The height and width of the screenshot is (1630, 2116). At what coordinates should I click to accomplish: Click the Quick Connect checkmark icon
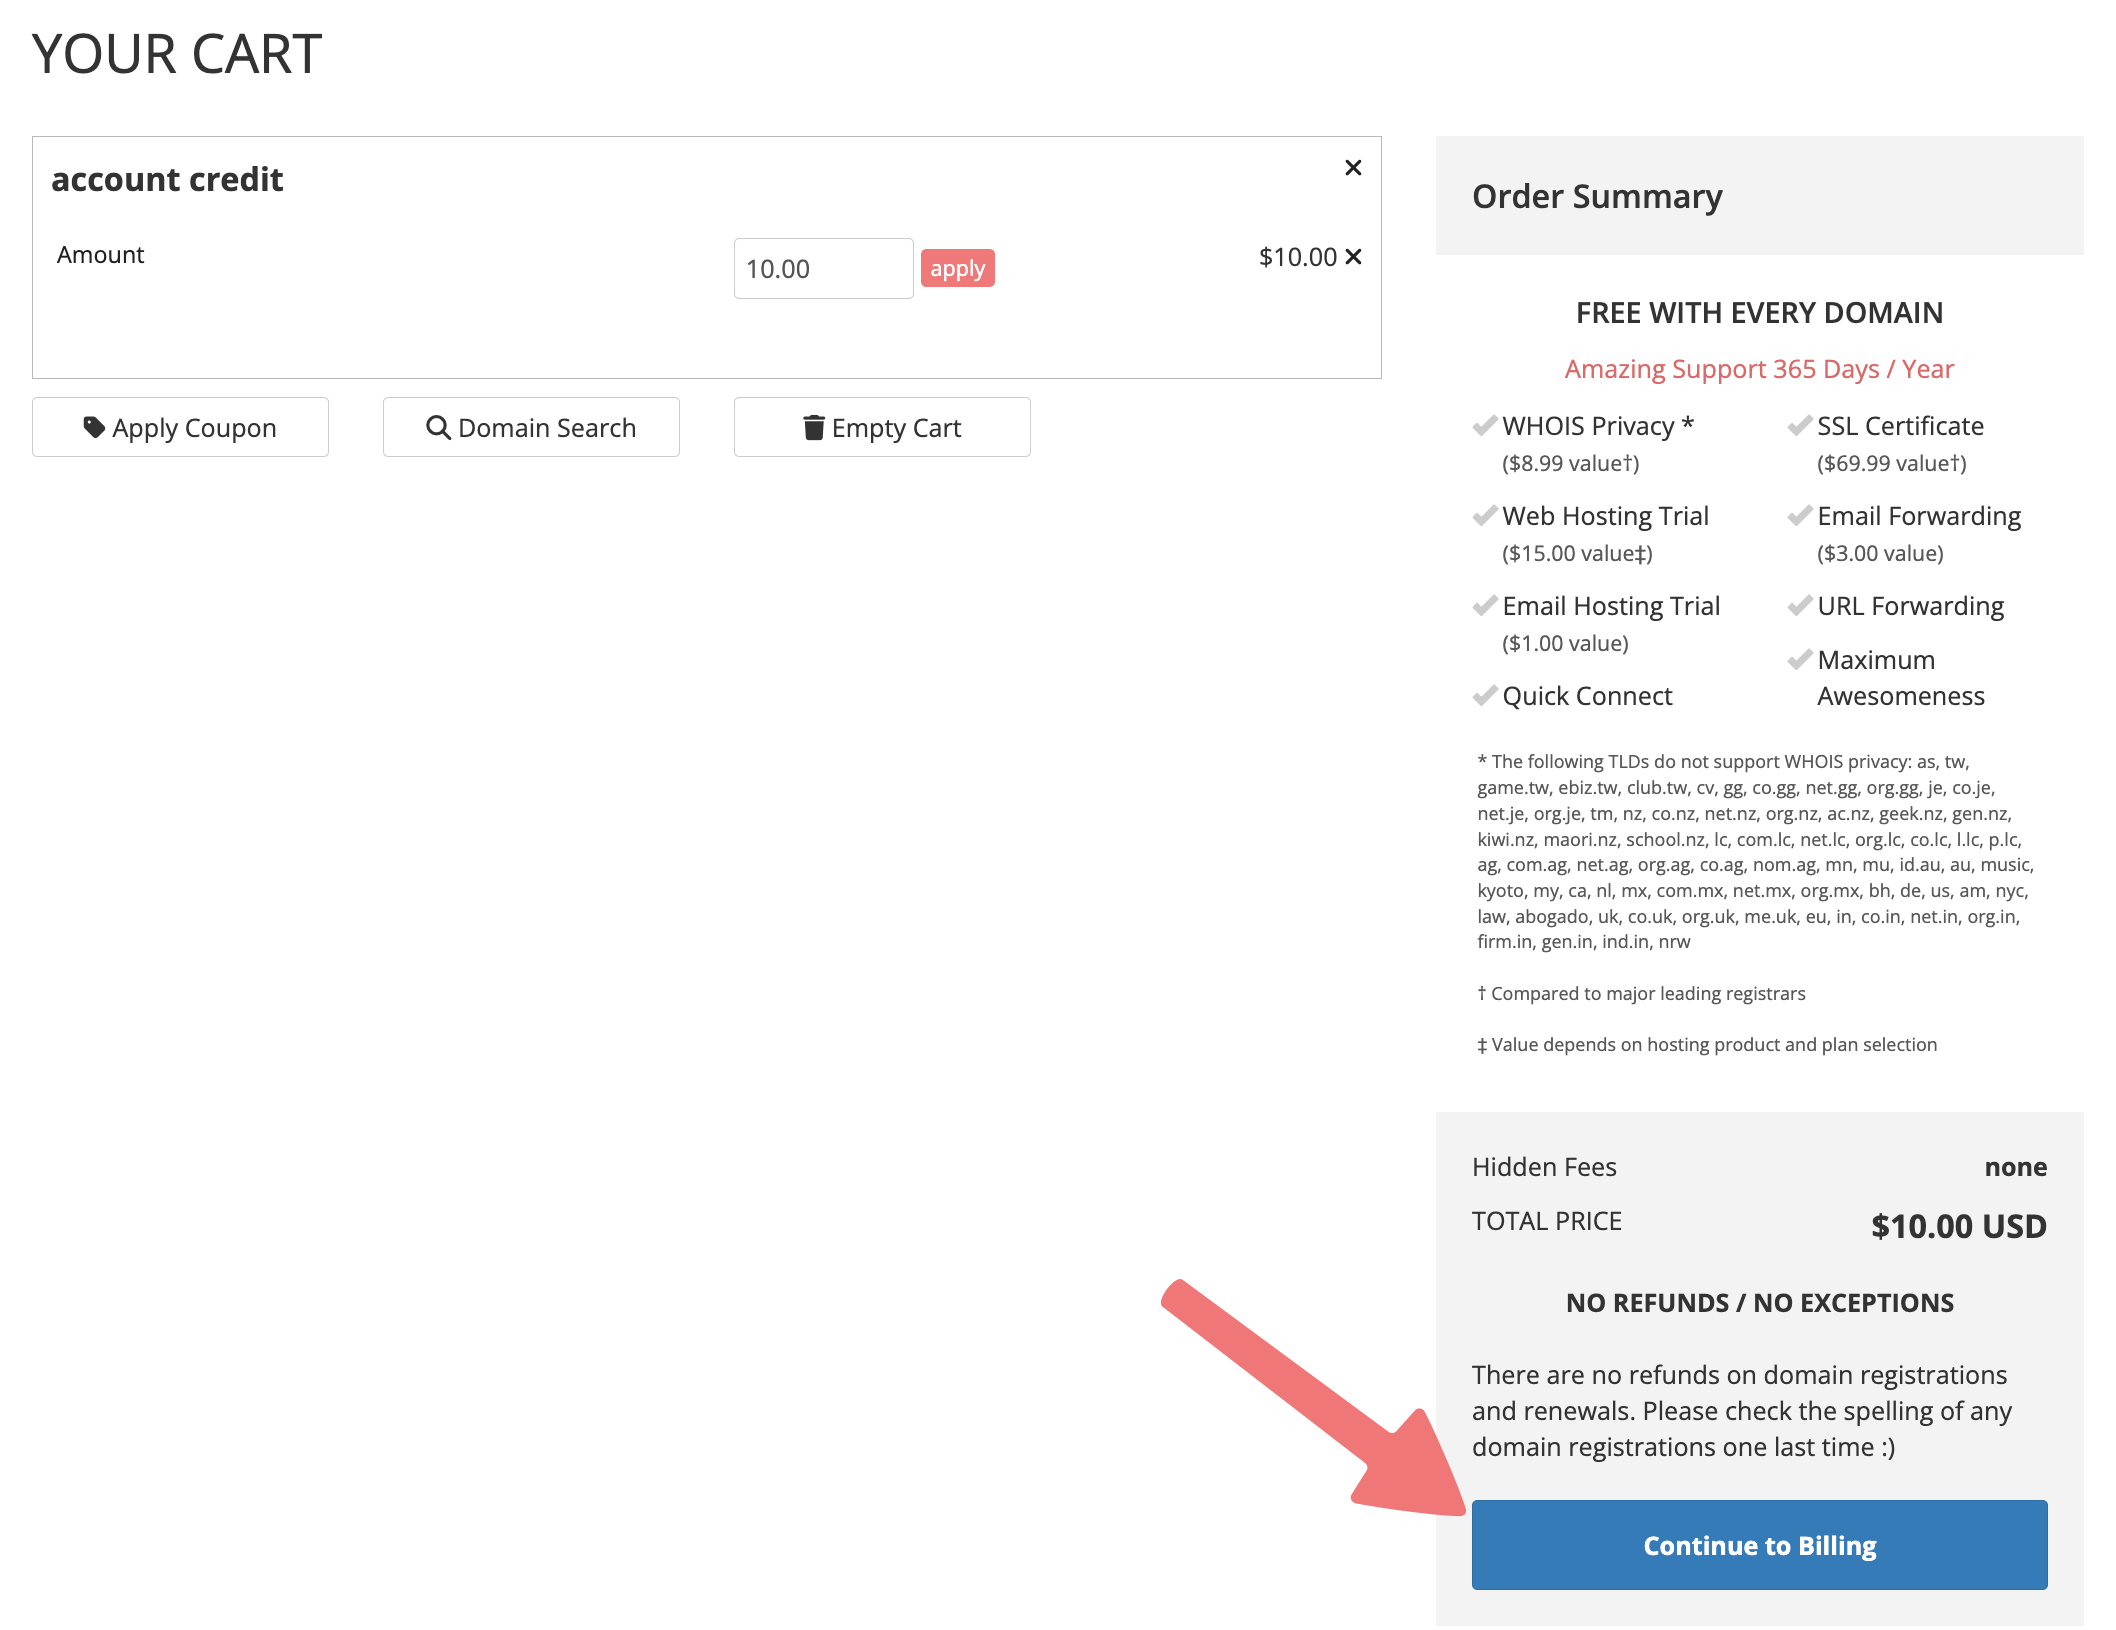click(x=1485, y=696)
